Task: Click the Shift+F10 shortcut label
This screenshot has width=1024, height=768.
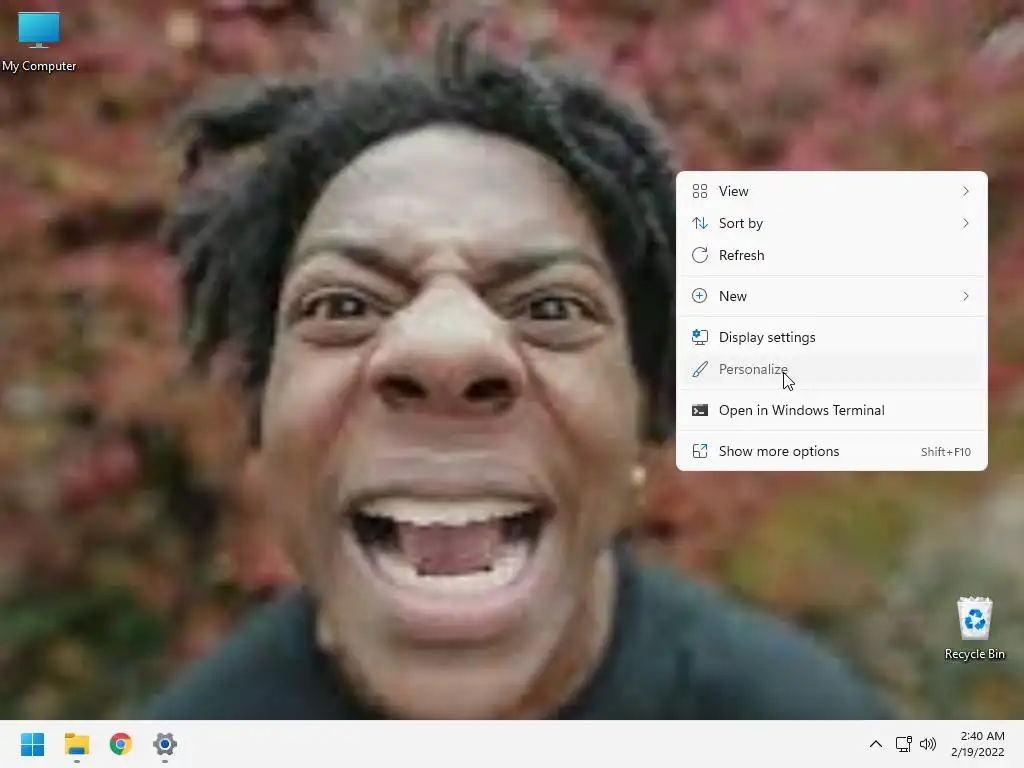Action: [x=946, y=452]
